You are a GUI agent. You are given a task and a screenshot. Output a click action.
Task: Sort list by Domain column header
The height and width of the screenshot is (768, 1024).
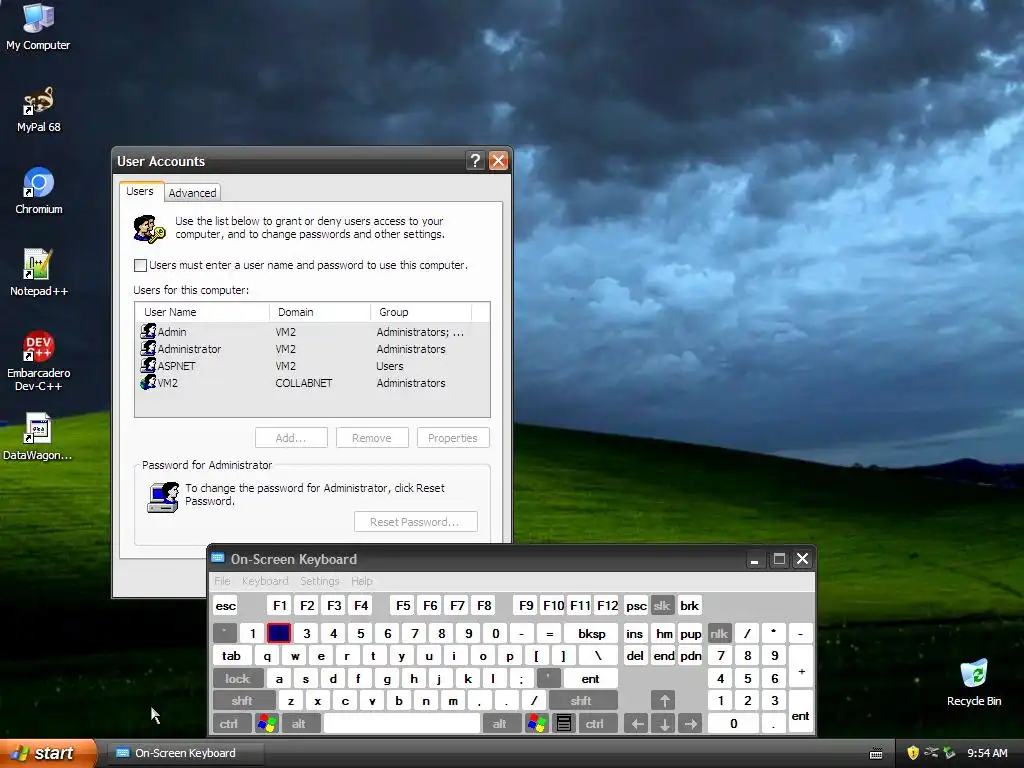[320, 312]
